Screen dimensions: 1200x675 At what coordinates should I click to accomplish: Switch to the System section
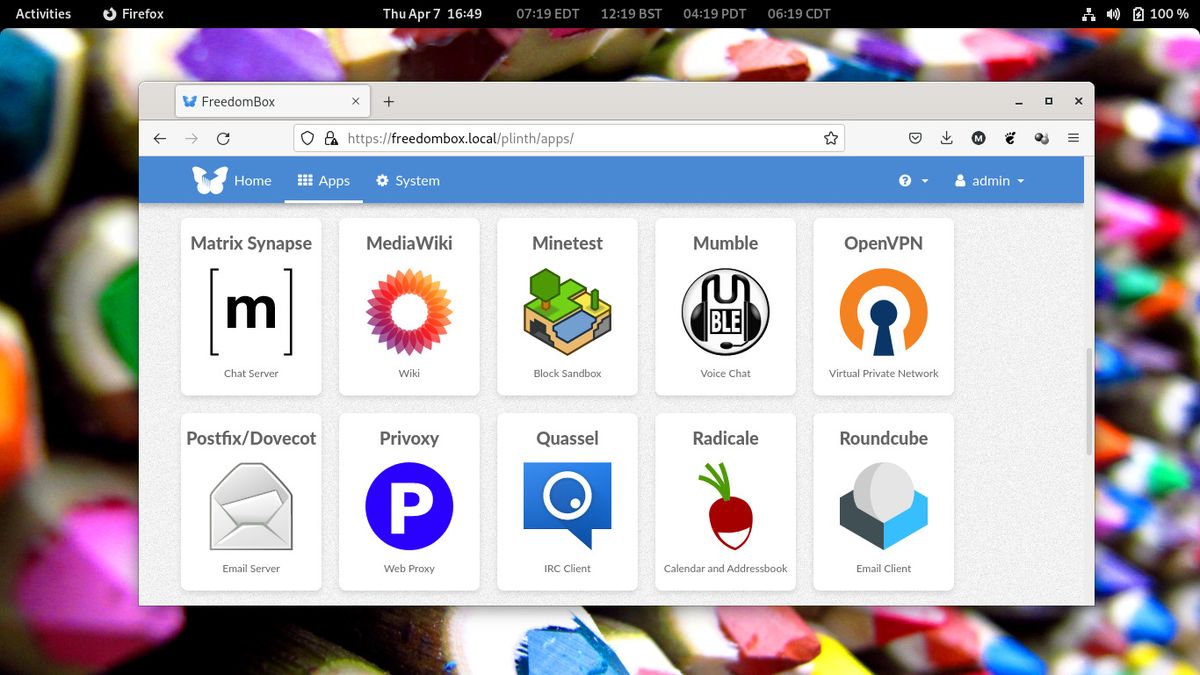[x=408, y=181]
